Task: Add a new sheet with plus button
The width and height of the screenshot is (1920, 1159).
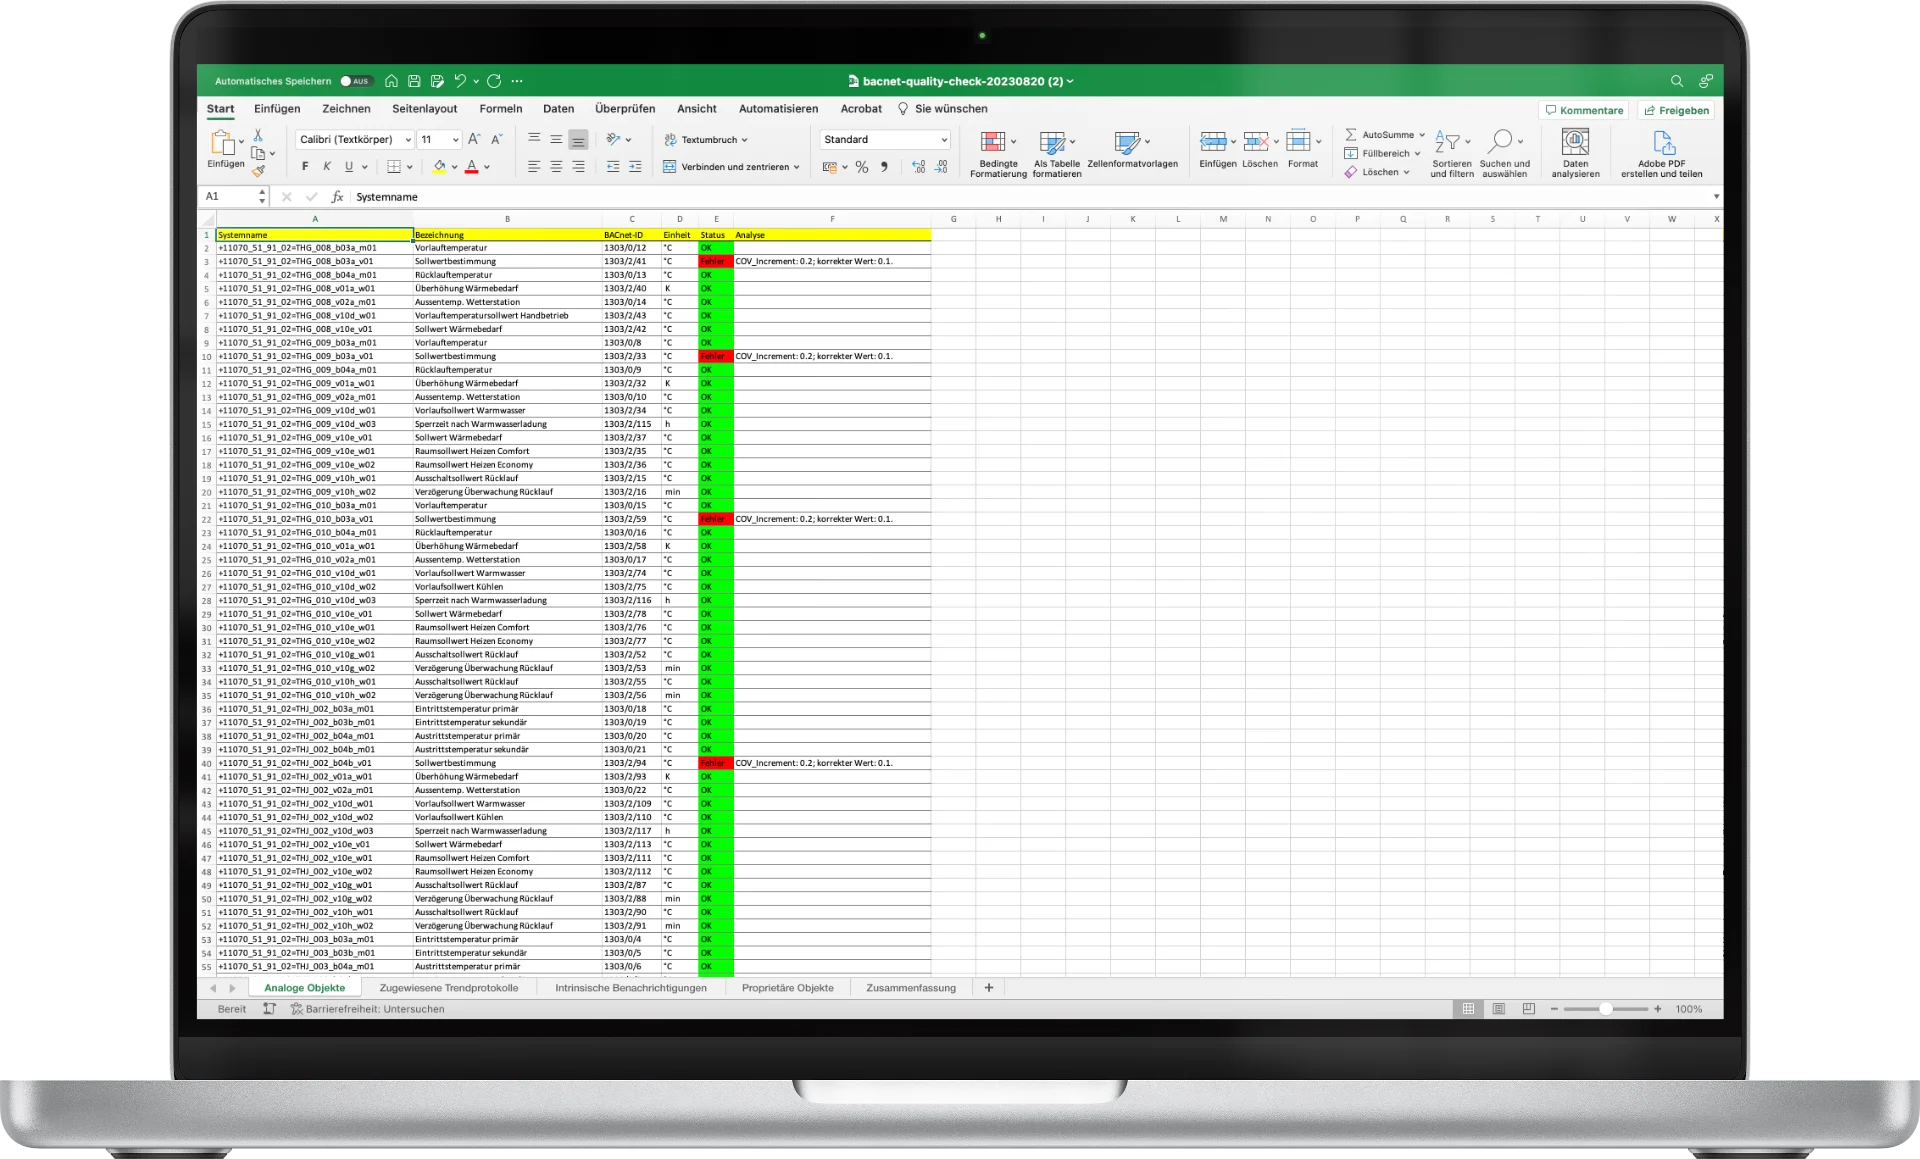Action: tap(989, 988)
